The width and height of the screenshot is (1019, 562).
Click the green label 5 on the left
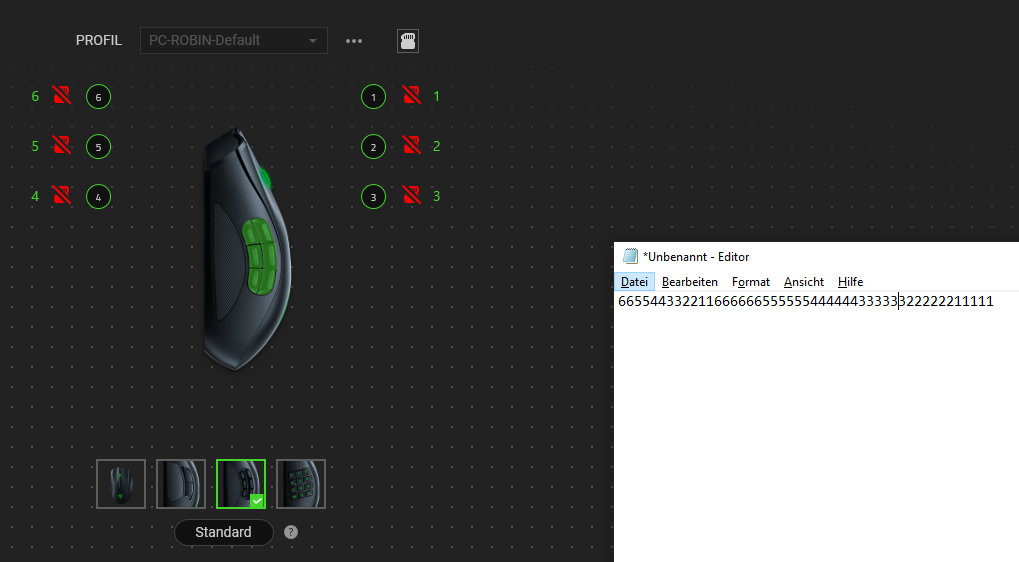[35, 146]
